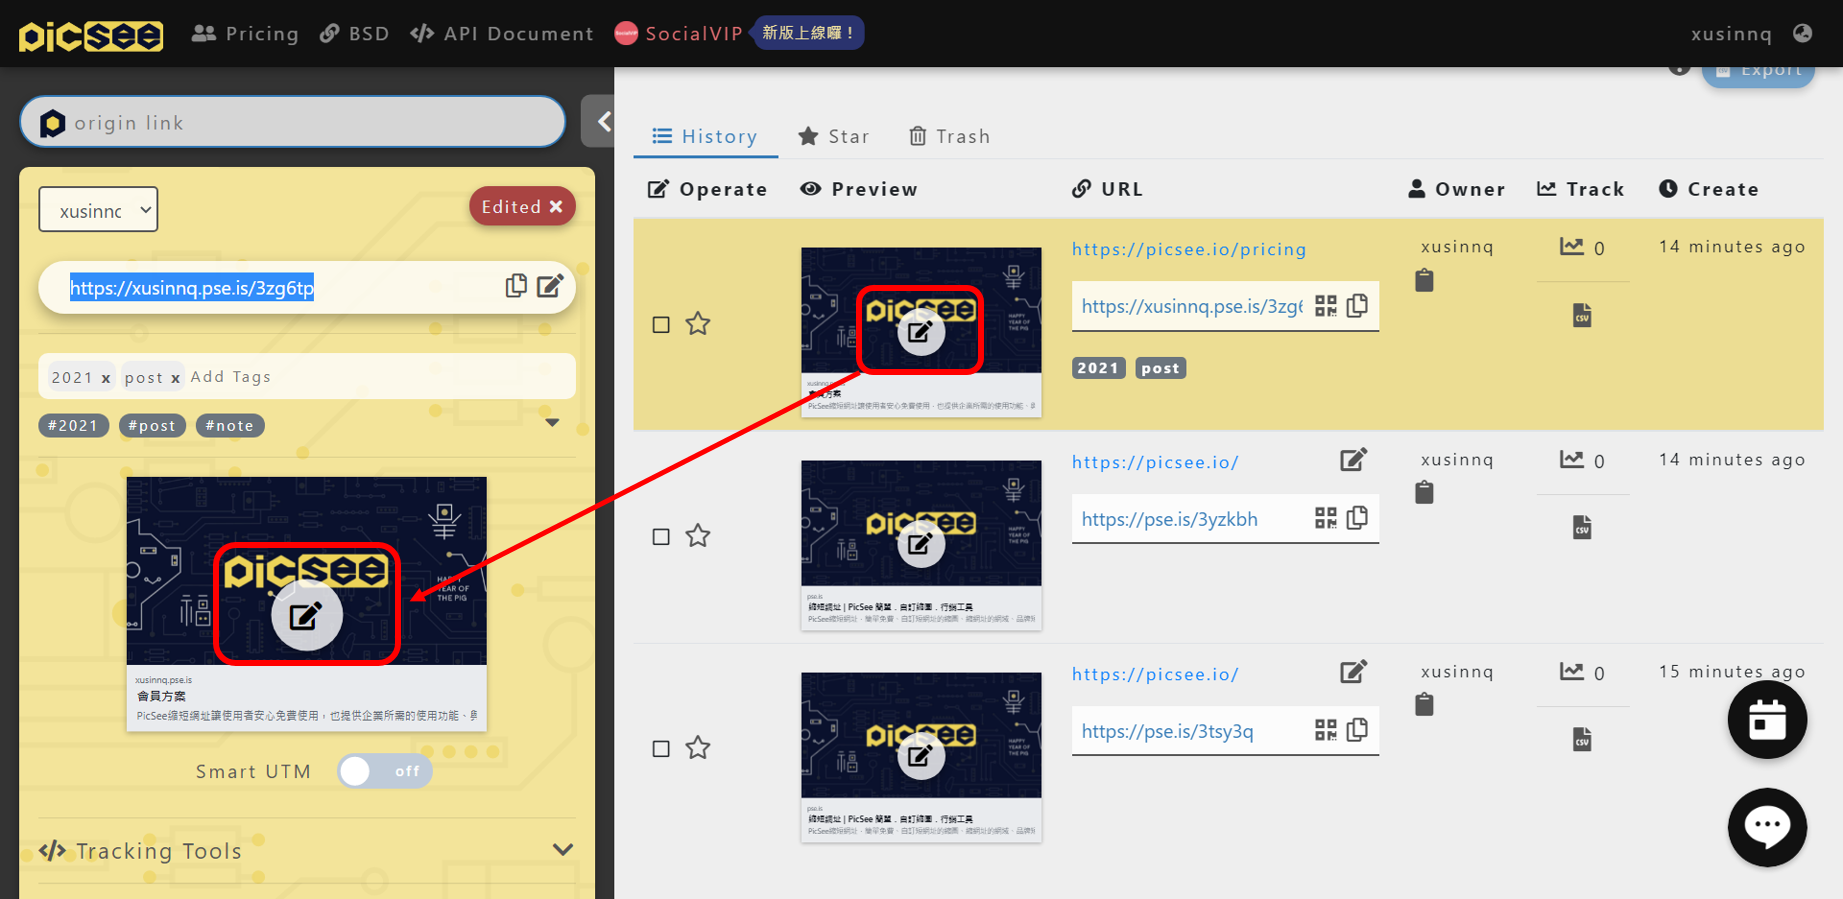Open the https://picsee.io/pricing link

click(1189, 249)
